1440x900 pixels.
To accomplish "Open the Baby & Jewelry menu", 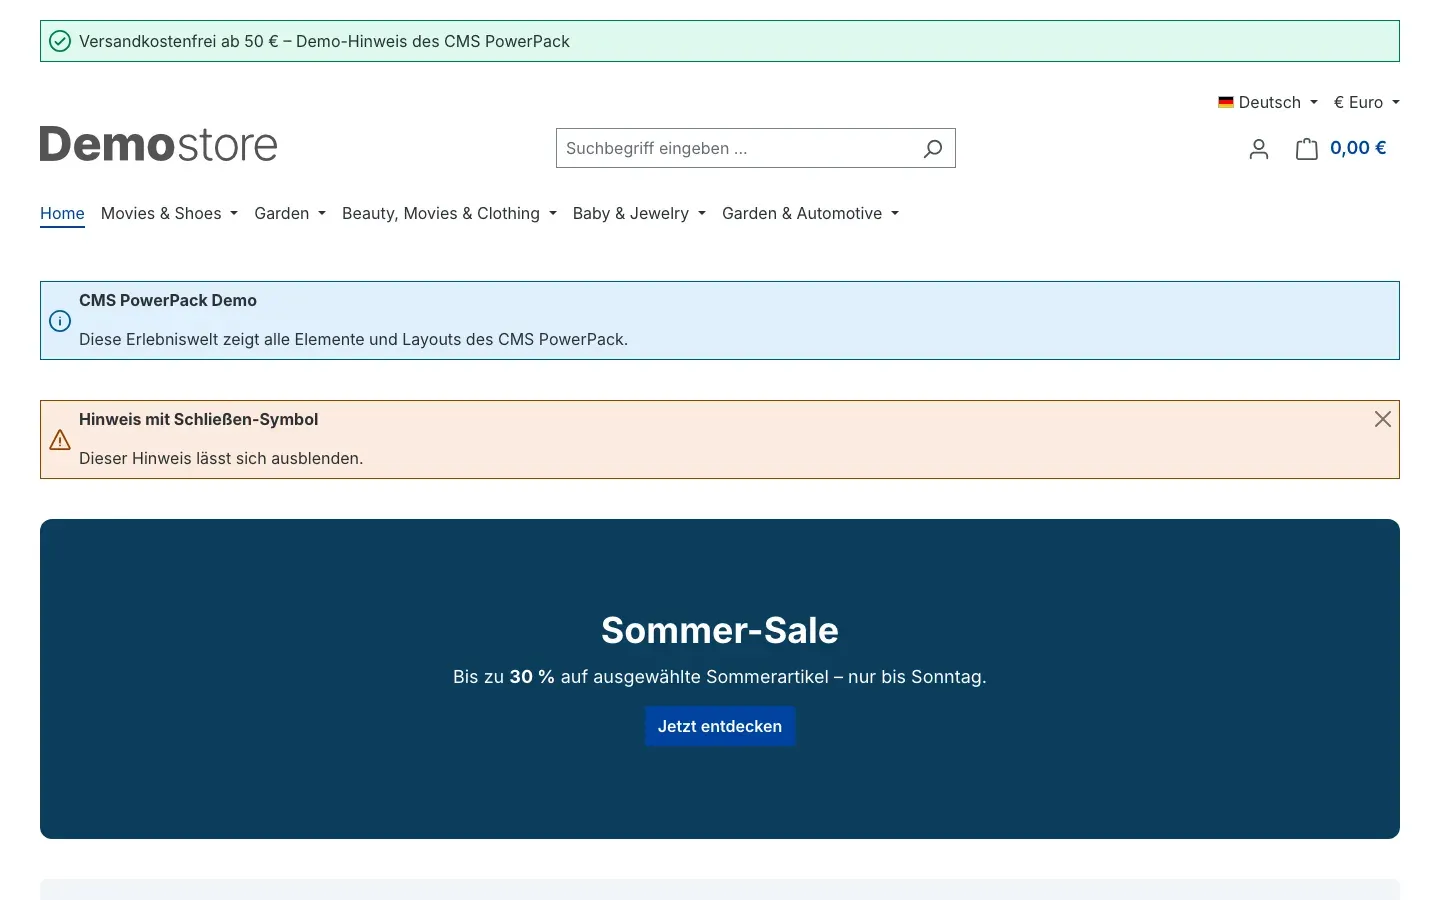I will (639, 213).
